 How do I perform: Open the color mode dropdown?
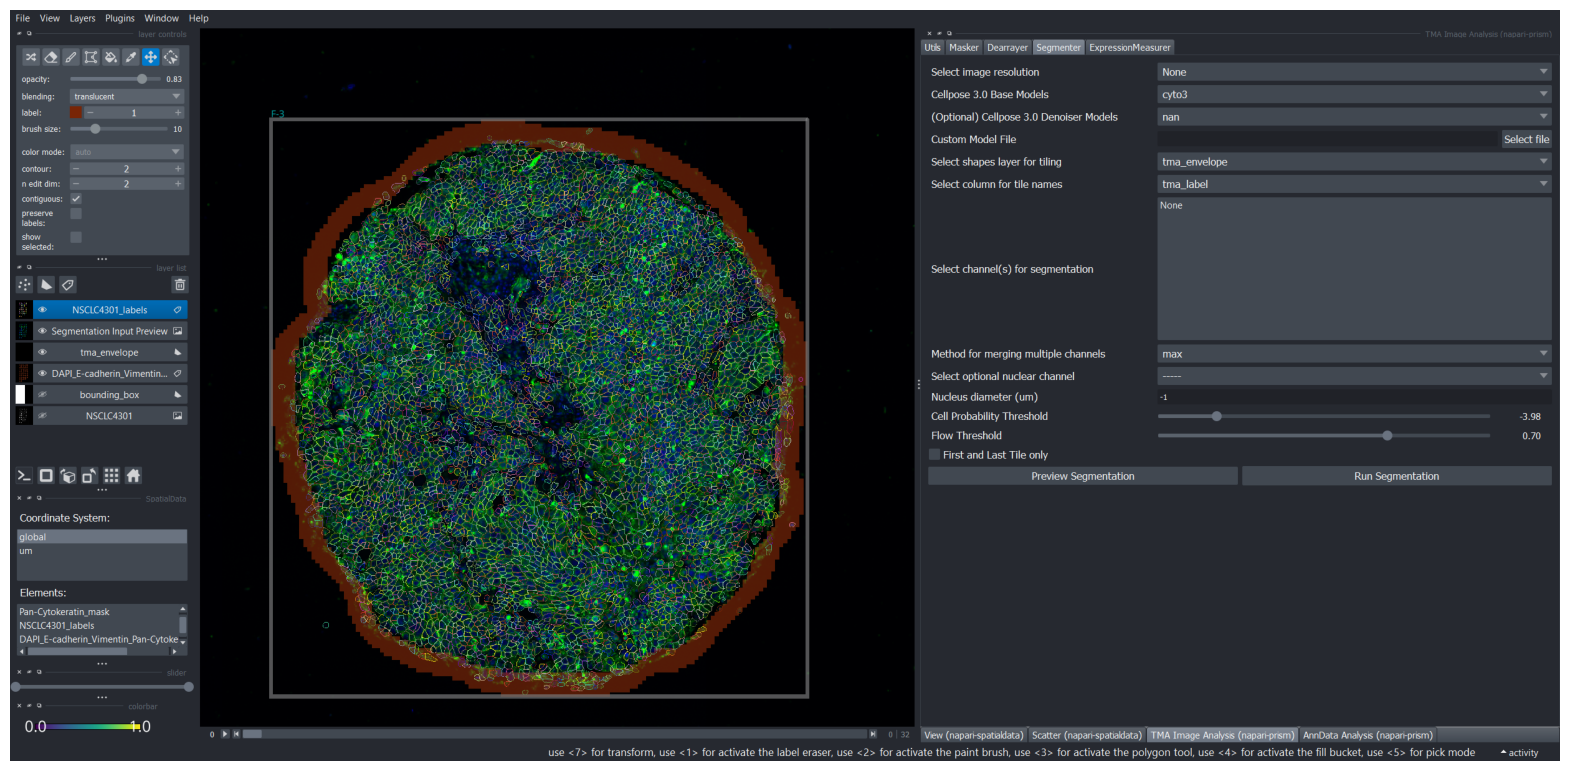pyautogui.click(x=127, y=152)
